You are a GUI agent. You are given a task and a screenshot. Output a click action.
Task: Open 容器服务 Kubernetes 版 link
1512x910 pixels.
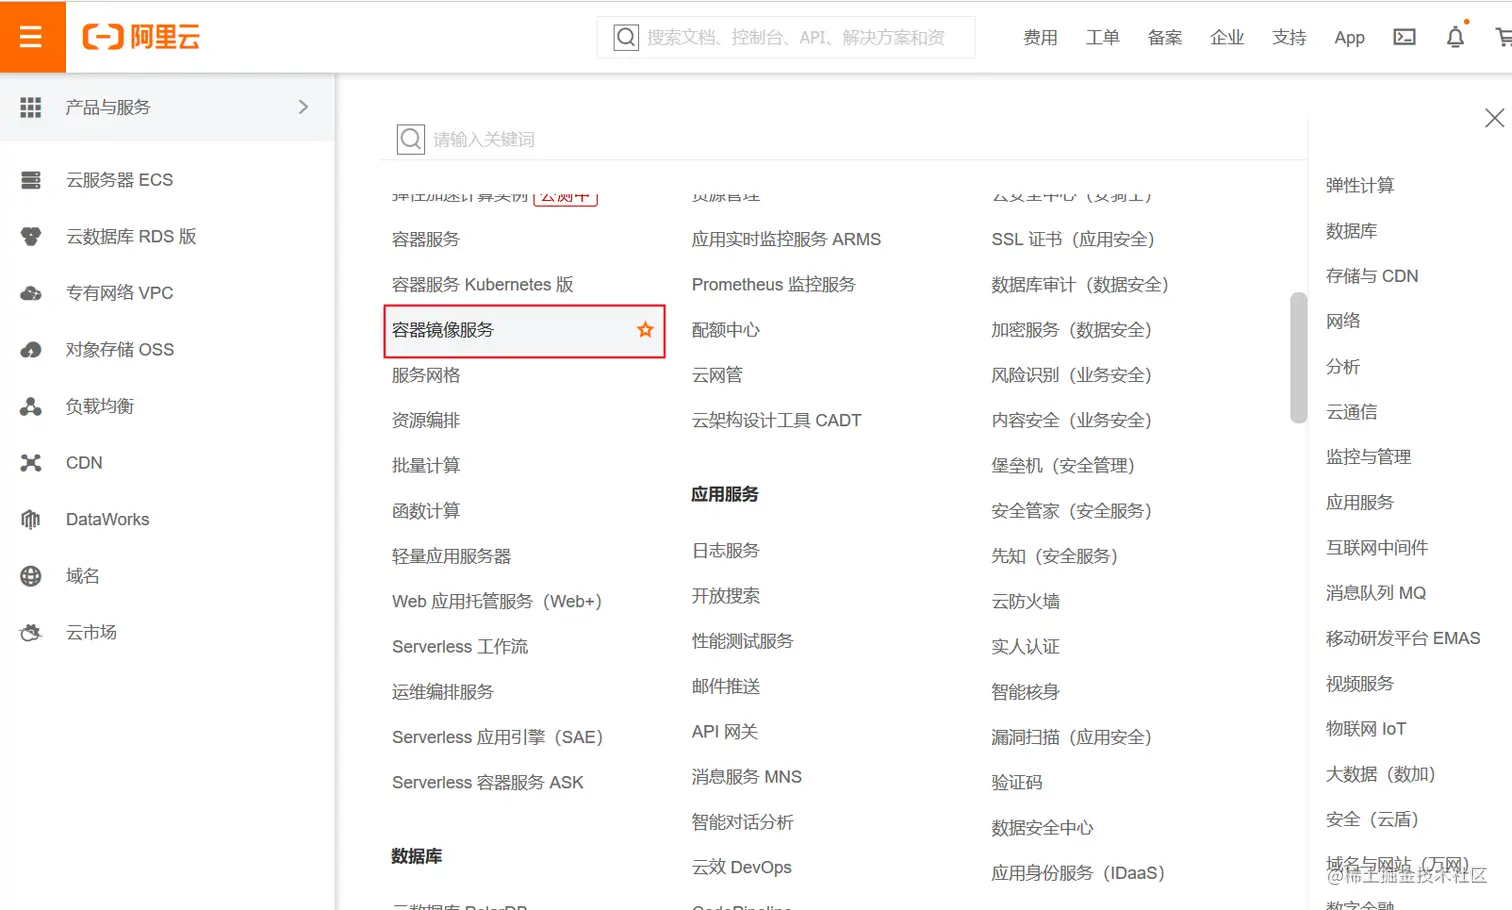point(483,285)
